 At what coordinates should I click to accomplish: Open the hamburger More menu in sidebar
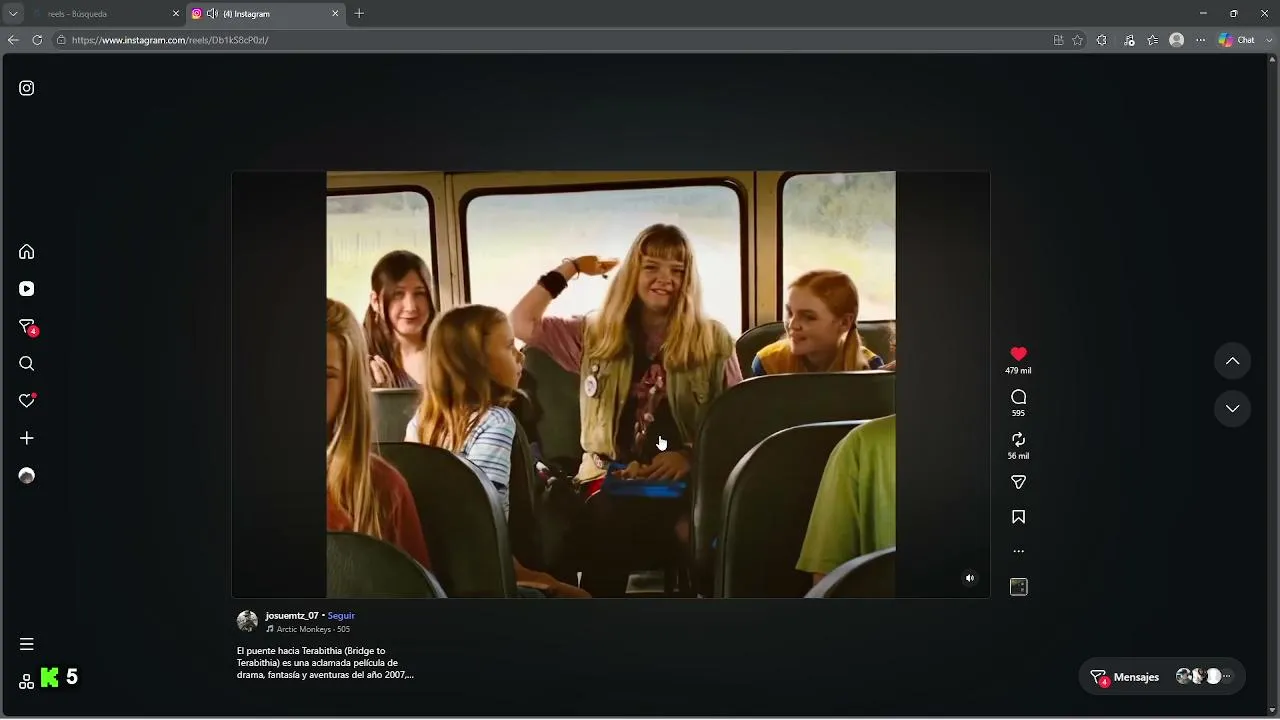[27, 644]
